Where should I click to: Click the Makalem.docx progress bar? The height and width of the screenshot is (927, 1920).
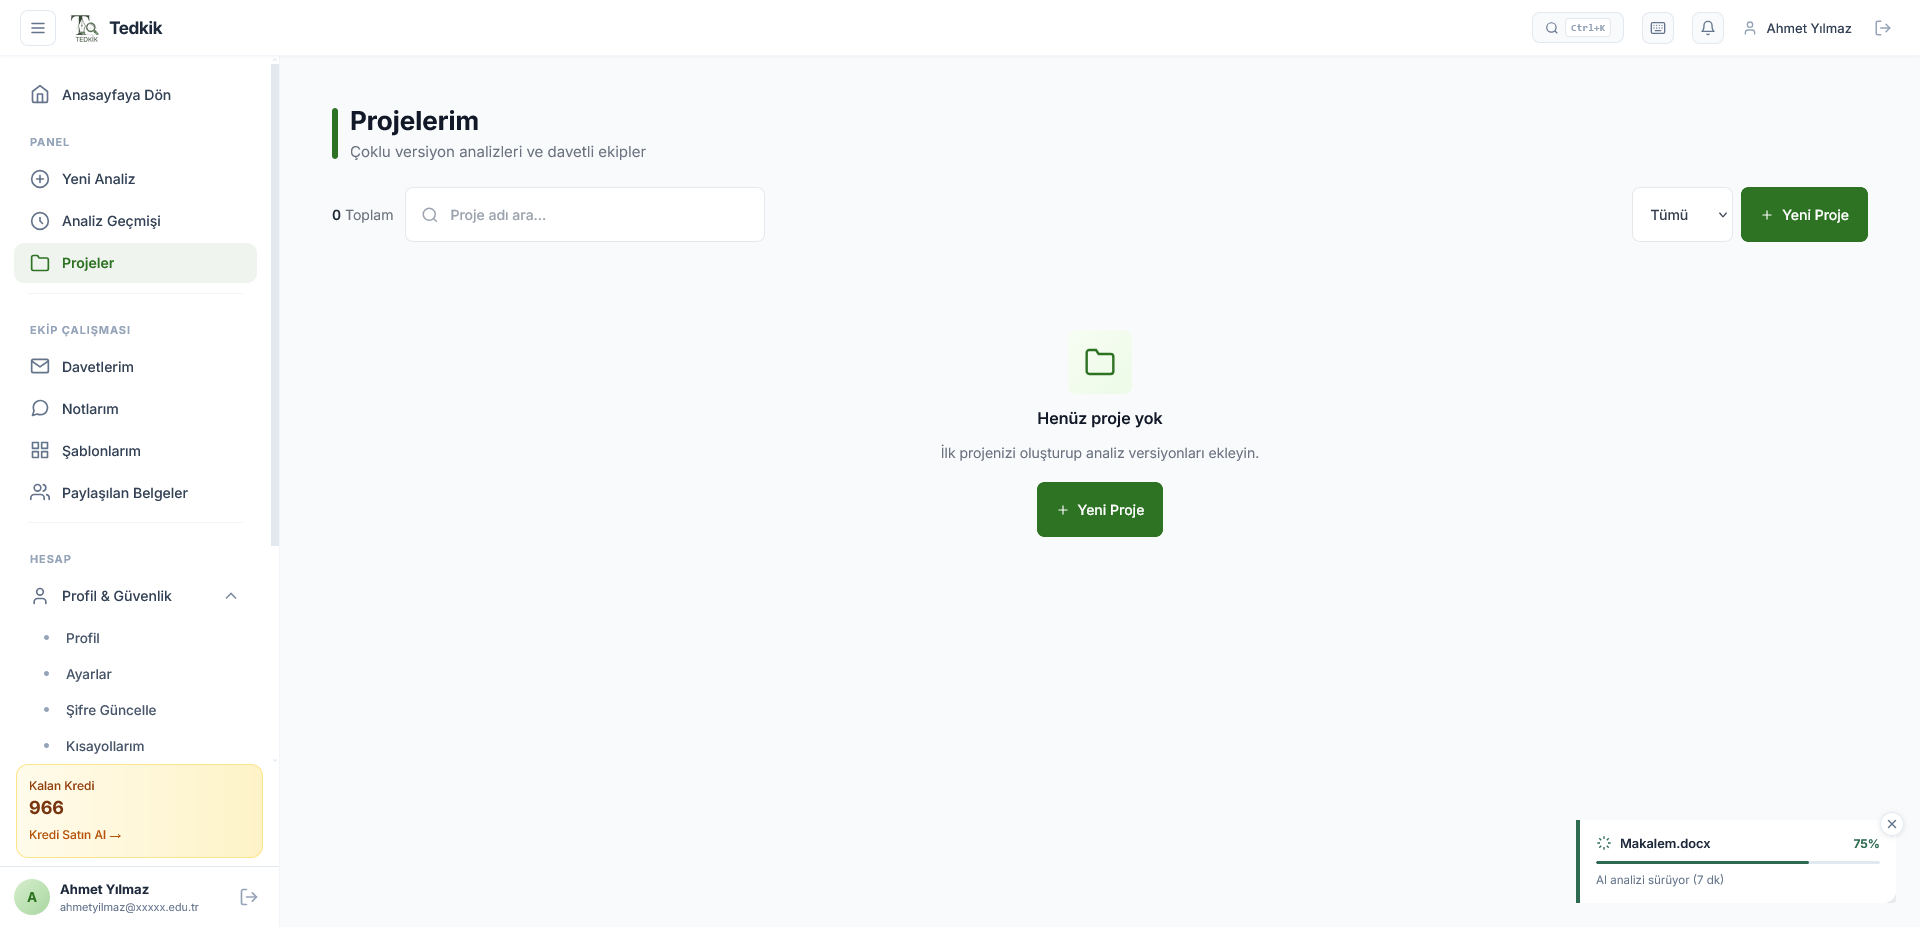(x=1738, y=862)
